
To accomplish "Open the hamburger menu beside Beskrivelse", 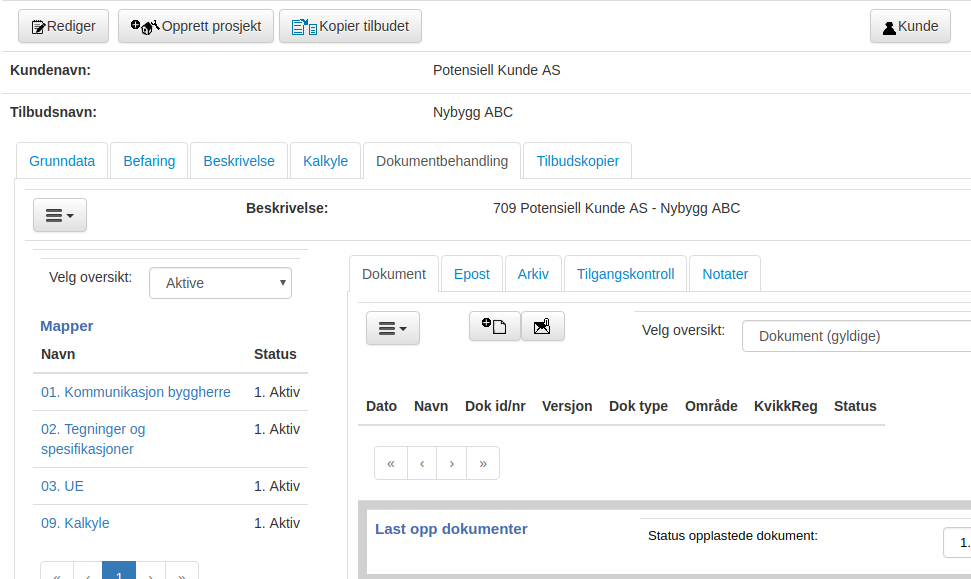I will (59, 215).
